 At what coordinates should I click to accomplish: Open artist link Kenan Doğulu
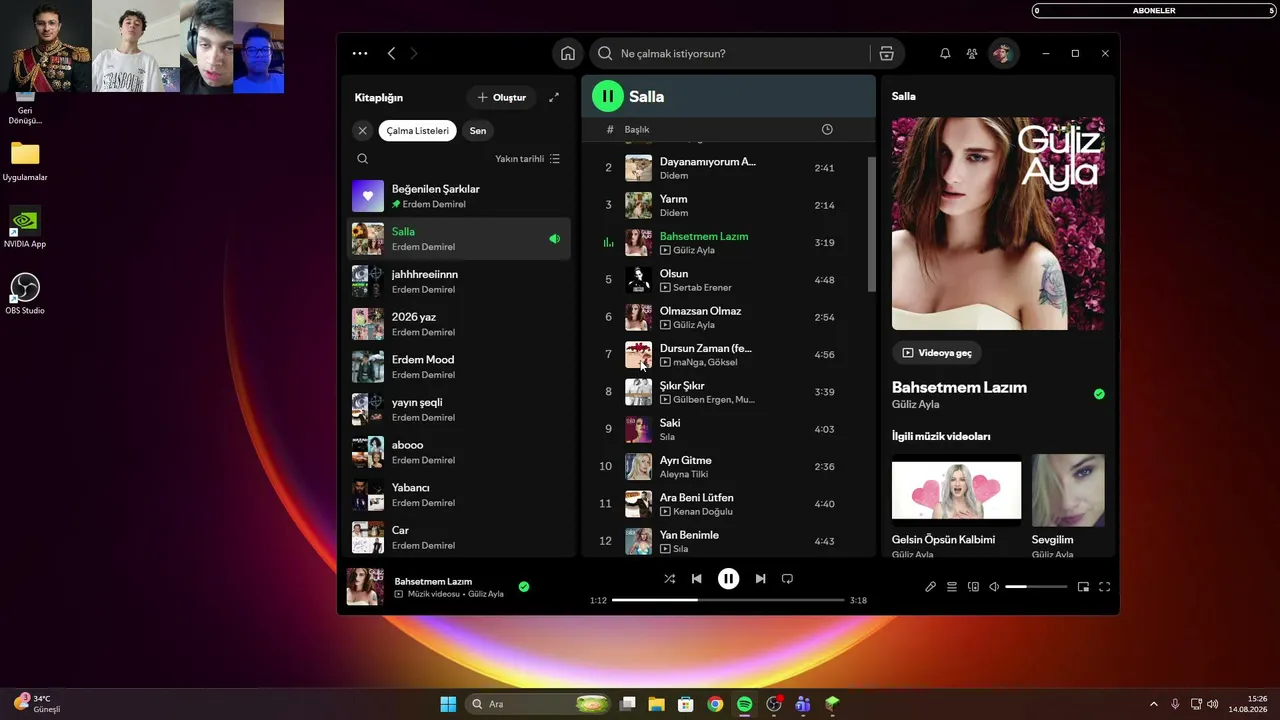(x=703, y=512)
